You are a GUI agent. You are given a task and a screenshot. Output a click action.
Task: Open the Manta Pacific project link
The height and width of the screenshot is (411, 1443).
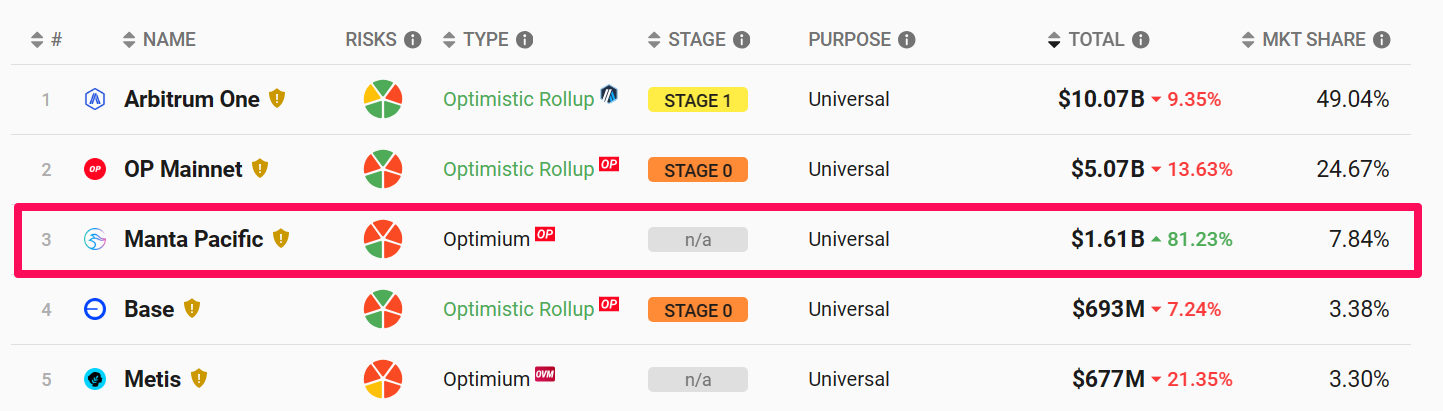pyautogui.click(x=194, y=239)
